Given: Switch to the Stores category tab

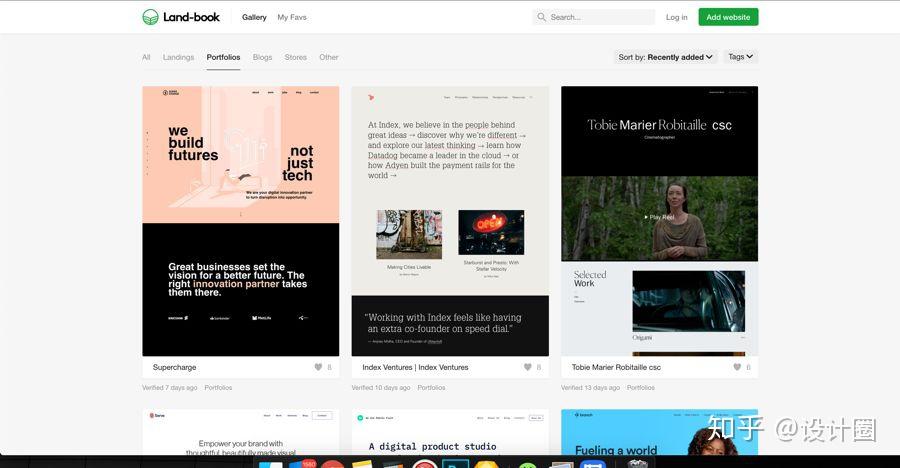Looking at the screenshot, I should [x=296, y=57].
